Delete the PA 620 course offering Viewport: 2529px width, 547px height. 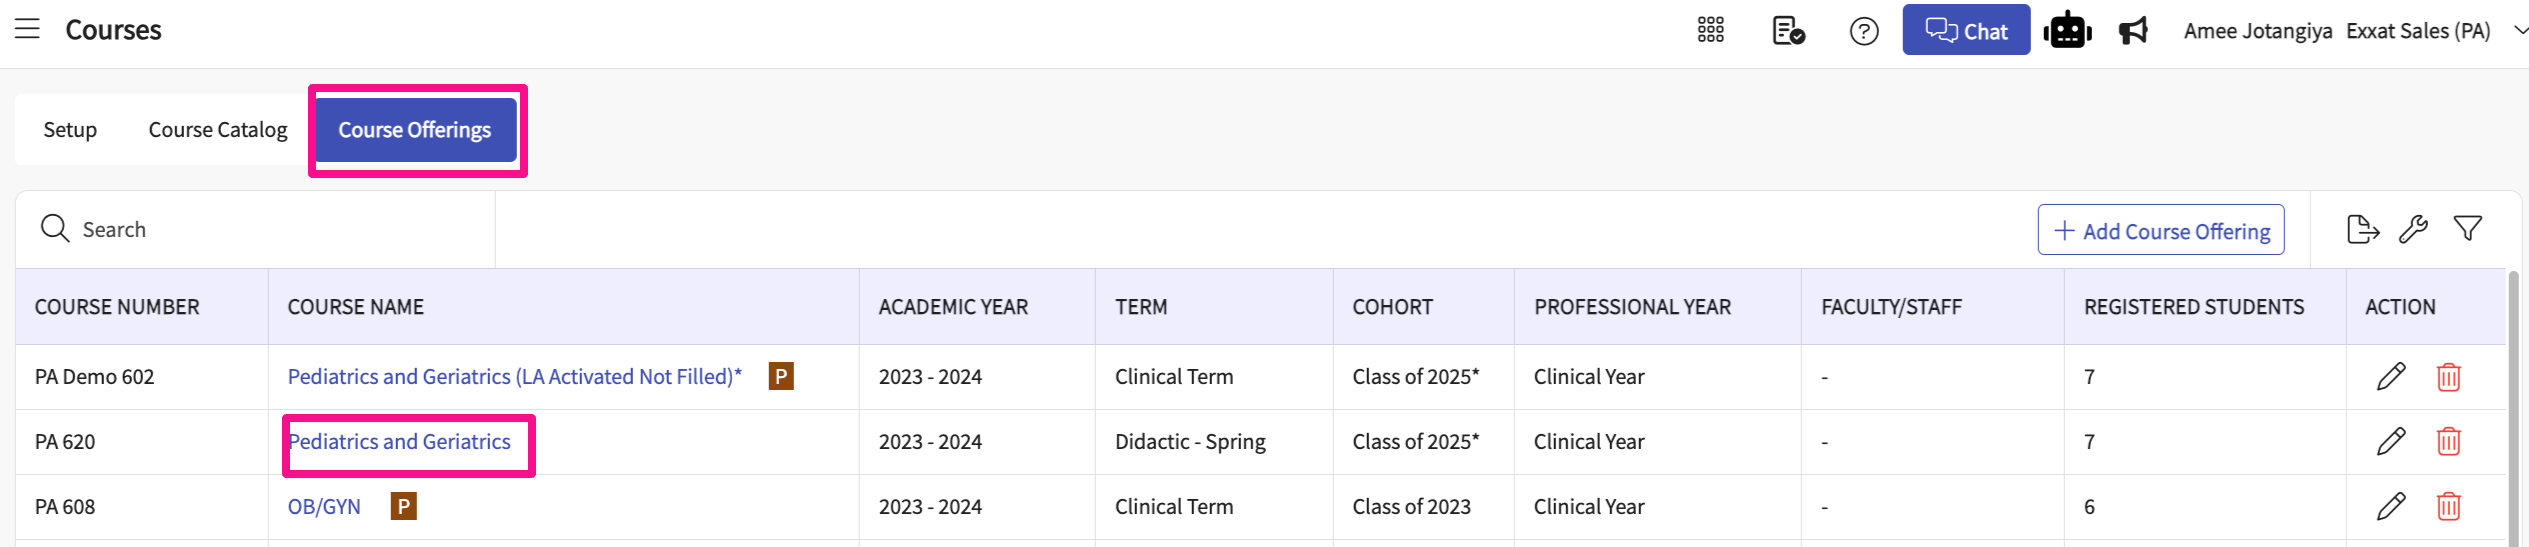pos(2448,442)
